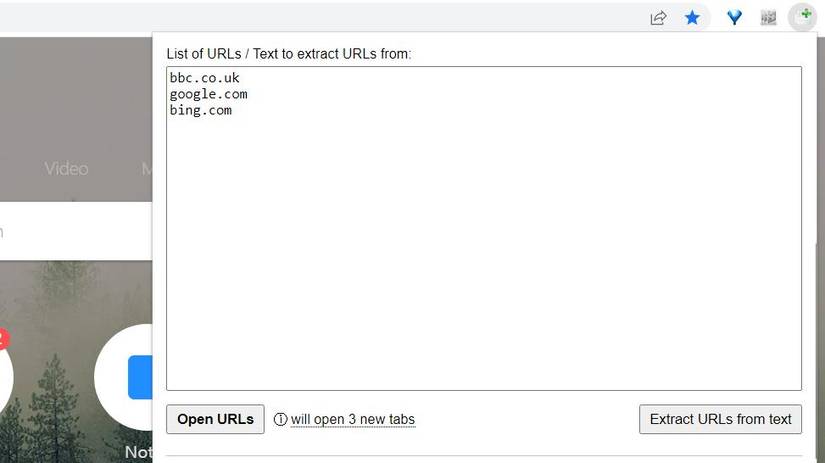The height and width of the screenshot is (463, 825).
Task: Click the partially hidden blue shortcut icon
Action: point(140,377)
